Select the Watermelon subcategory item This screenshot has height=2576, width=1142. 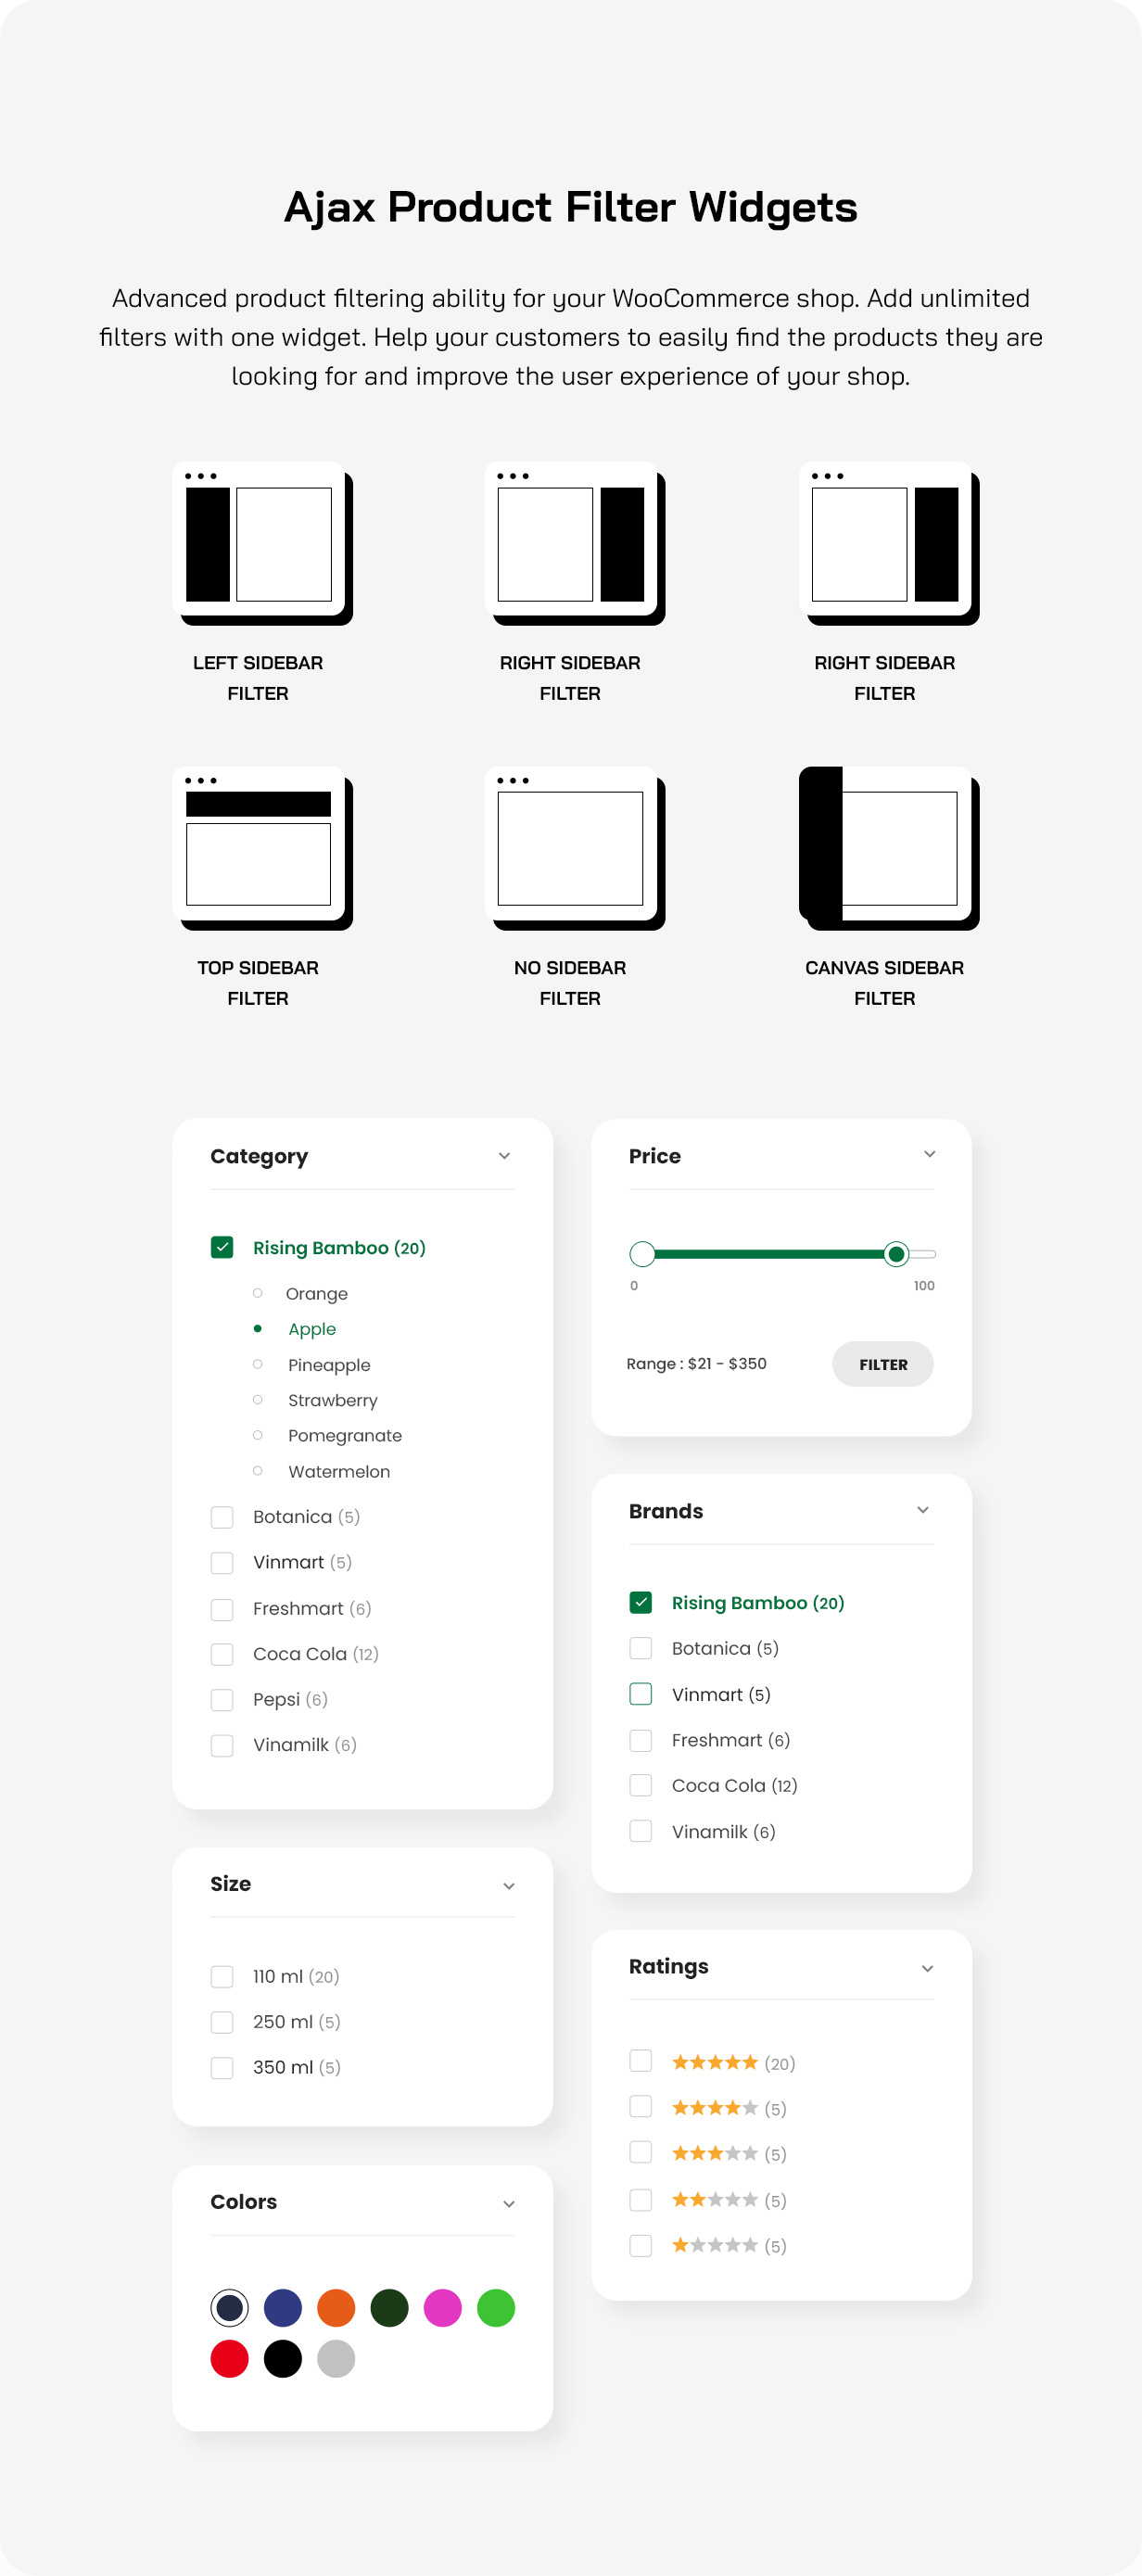click(339, 1471)
